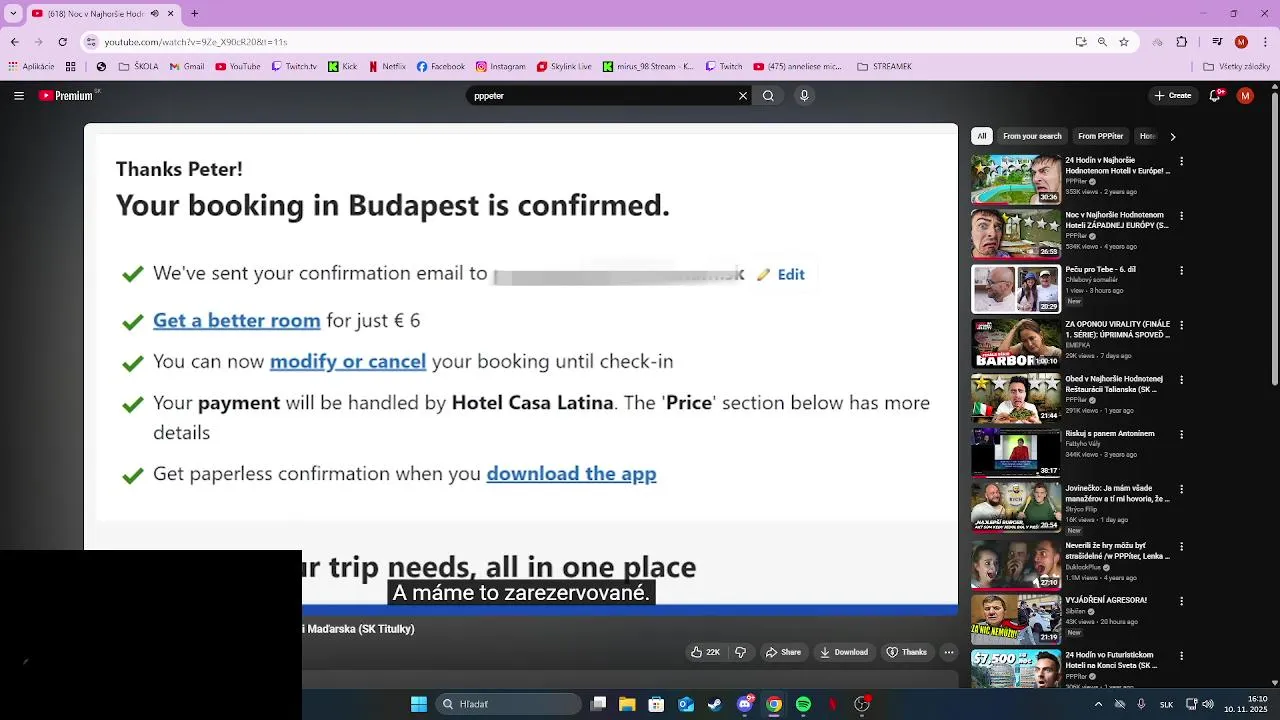Screen dimensions: 1280x720
Task: Open options menu for VYJÁDŘENÍ AGRESORA video
Action: pos(1182,601)
